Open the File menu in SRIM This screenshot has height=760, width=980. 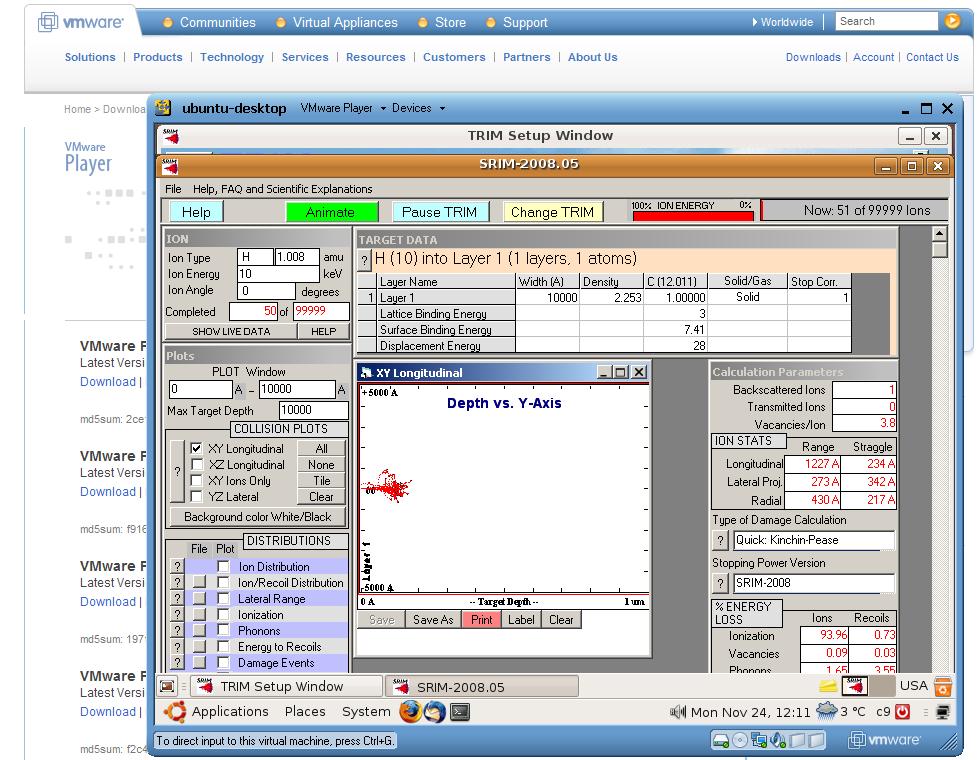tap(173, 189)
